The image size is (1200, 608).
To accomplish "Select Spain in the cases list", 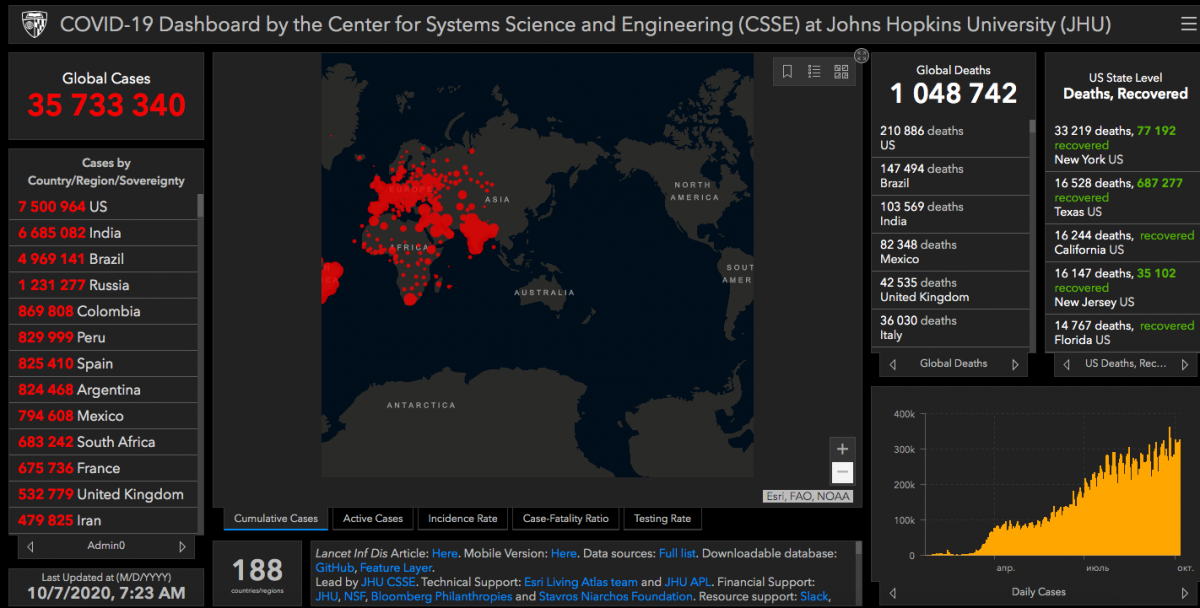I will (105, 363).
